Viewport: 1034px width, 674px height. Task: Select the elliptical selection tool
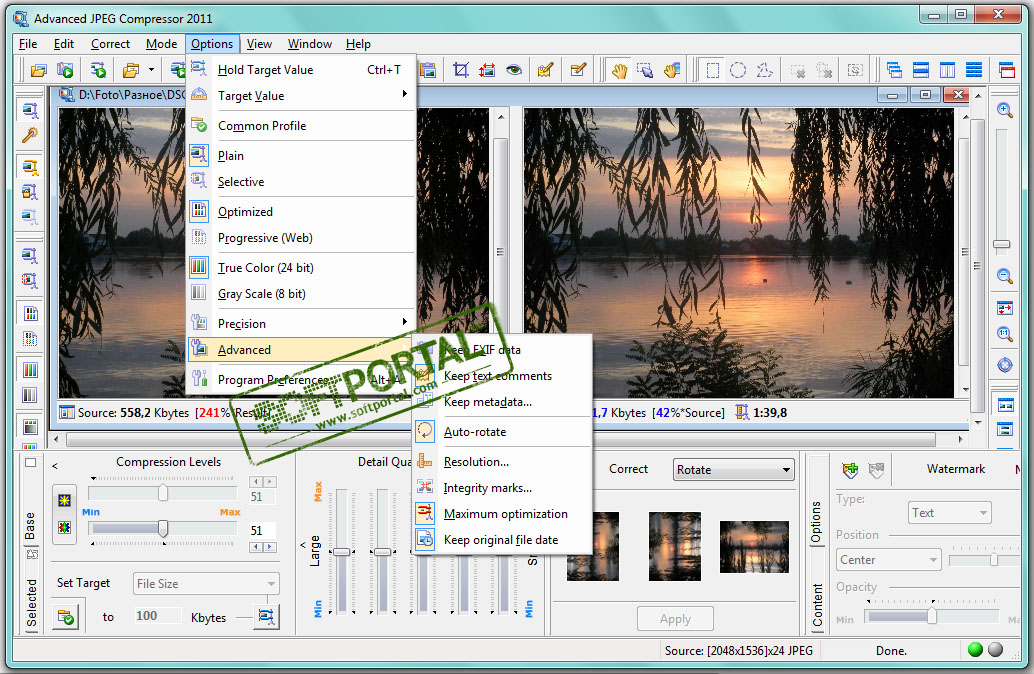[x=738, y=70]
